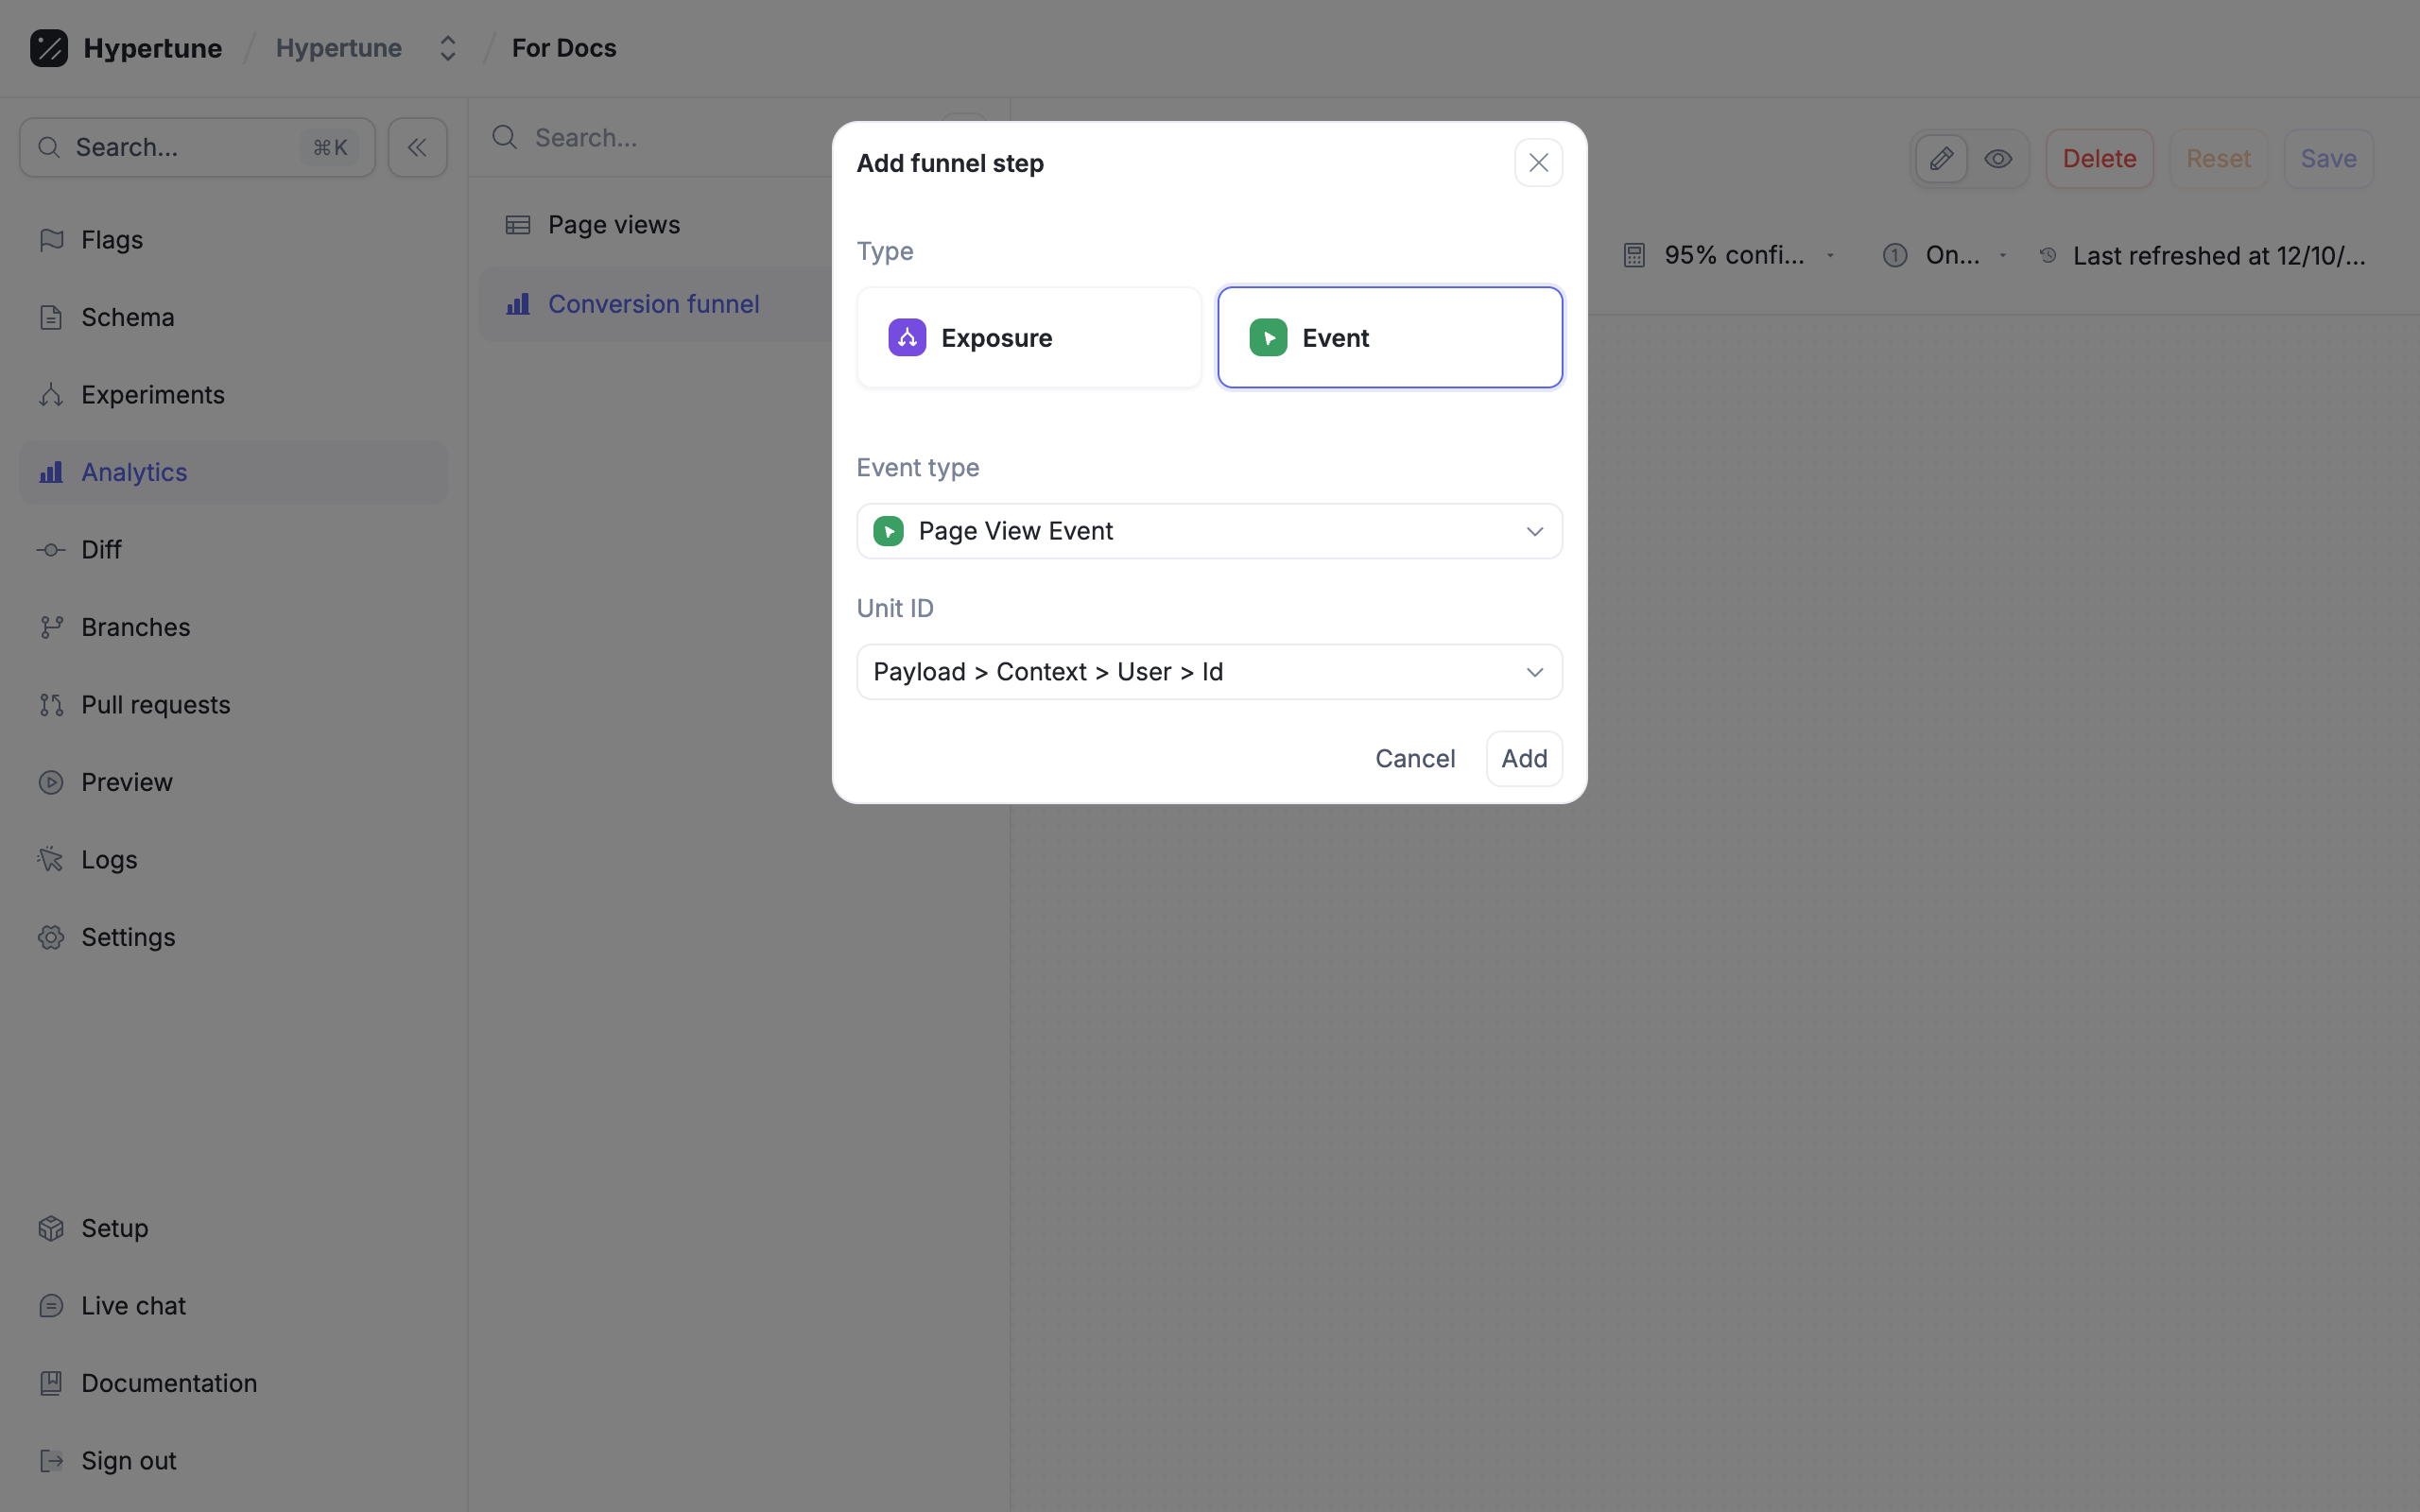2420x1512 pixels.
Task: Close the Add funnel step dialog
Action: (x=1538, y=163)
